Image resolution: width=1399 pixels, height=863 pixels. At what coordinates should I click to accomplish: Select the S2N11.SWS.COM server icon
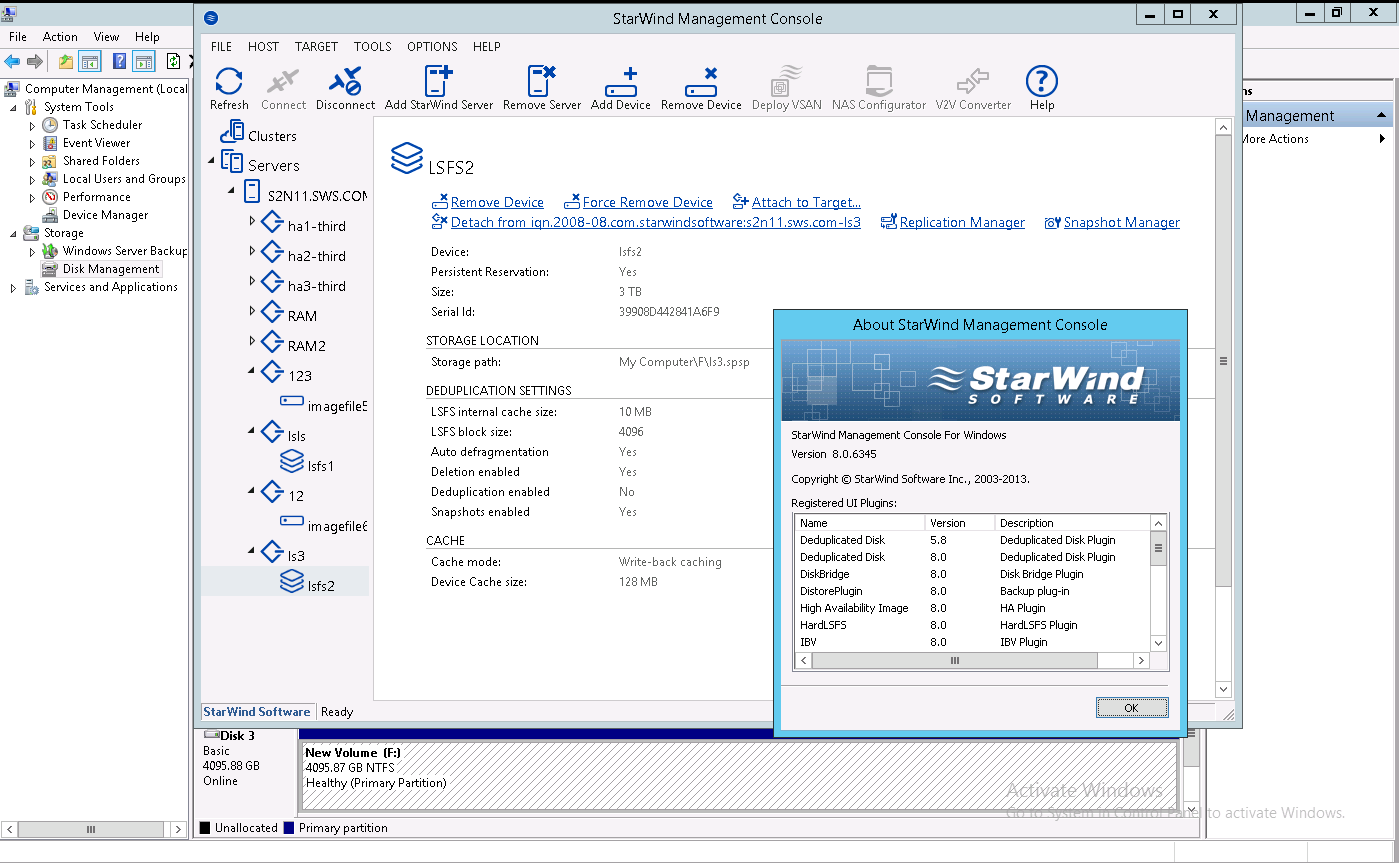tap(251, 191)
